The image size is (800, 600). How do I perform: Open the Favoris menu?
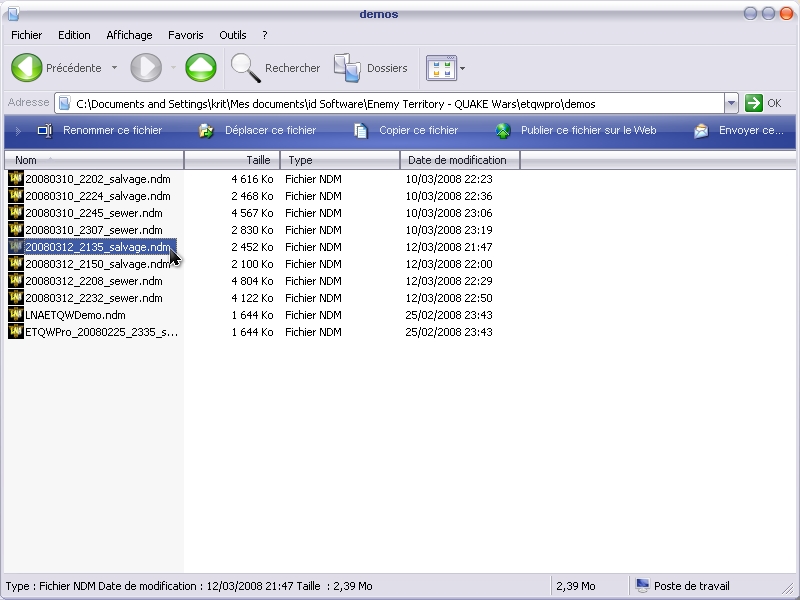click(x=186, y=35)
